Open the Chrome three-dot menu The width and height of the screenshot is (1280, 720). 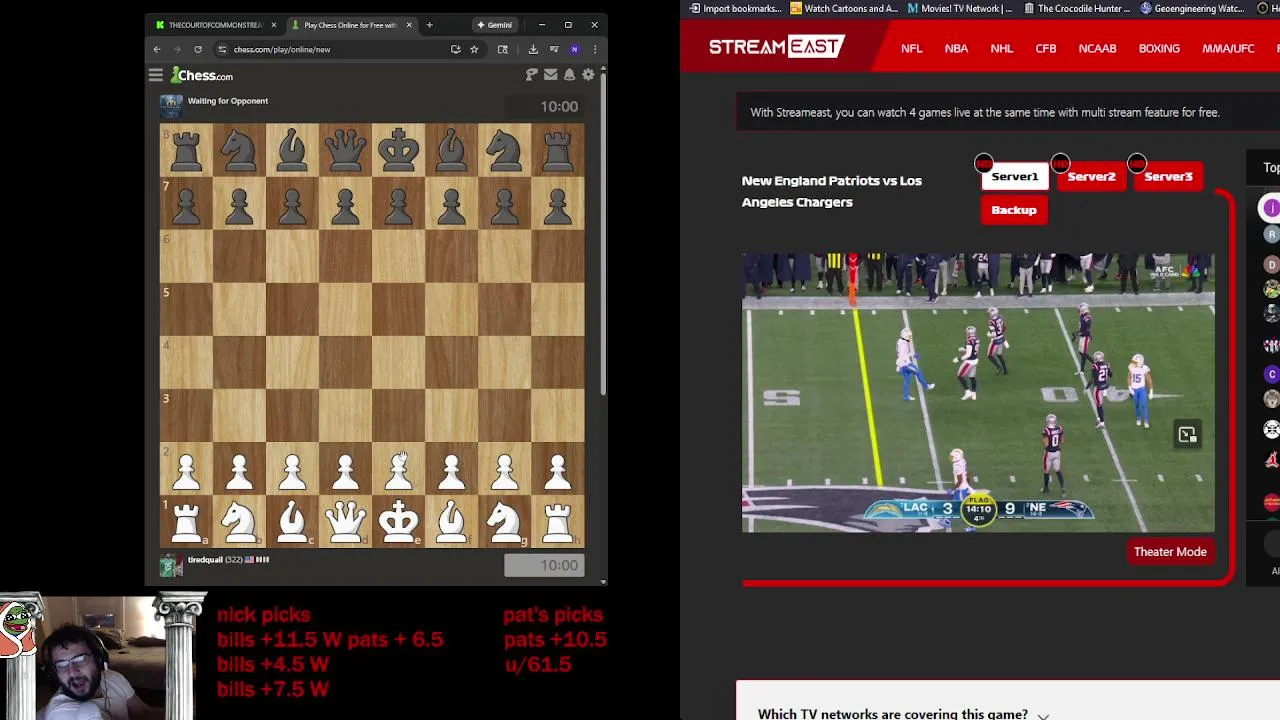[594, 49]
